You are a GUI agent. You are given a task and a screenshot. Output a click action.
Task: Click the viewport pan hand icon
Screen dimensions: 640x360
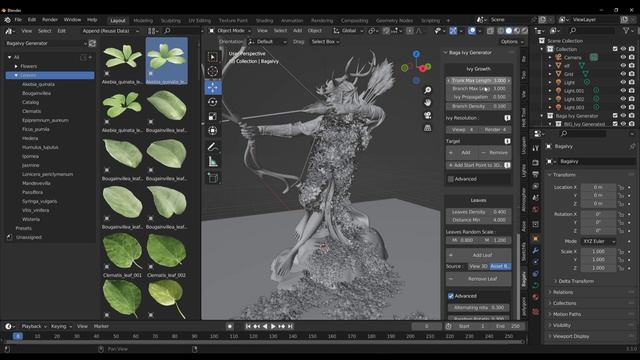(427, 102)
